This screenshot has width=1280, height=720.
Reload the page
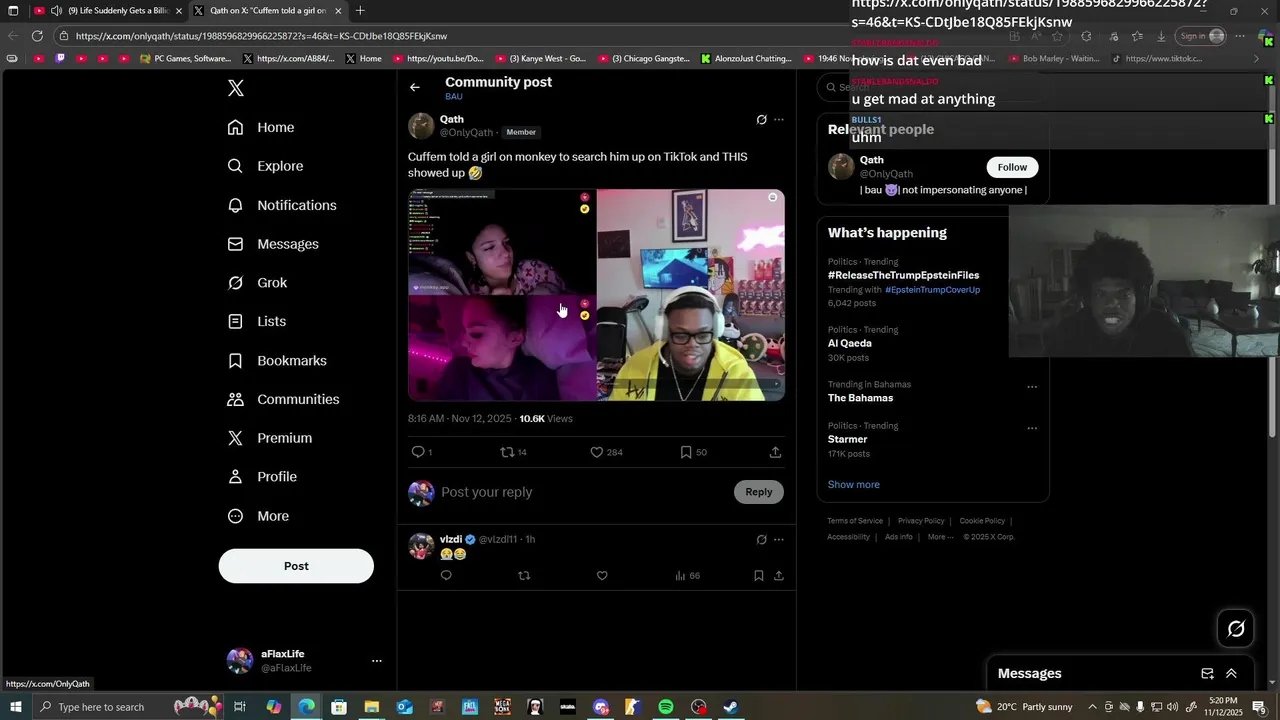tap(37, 36)
